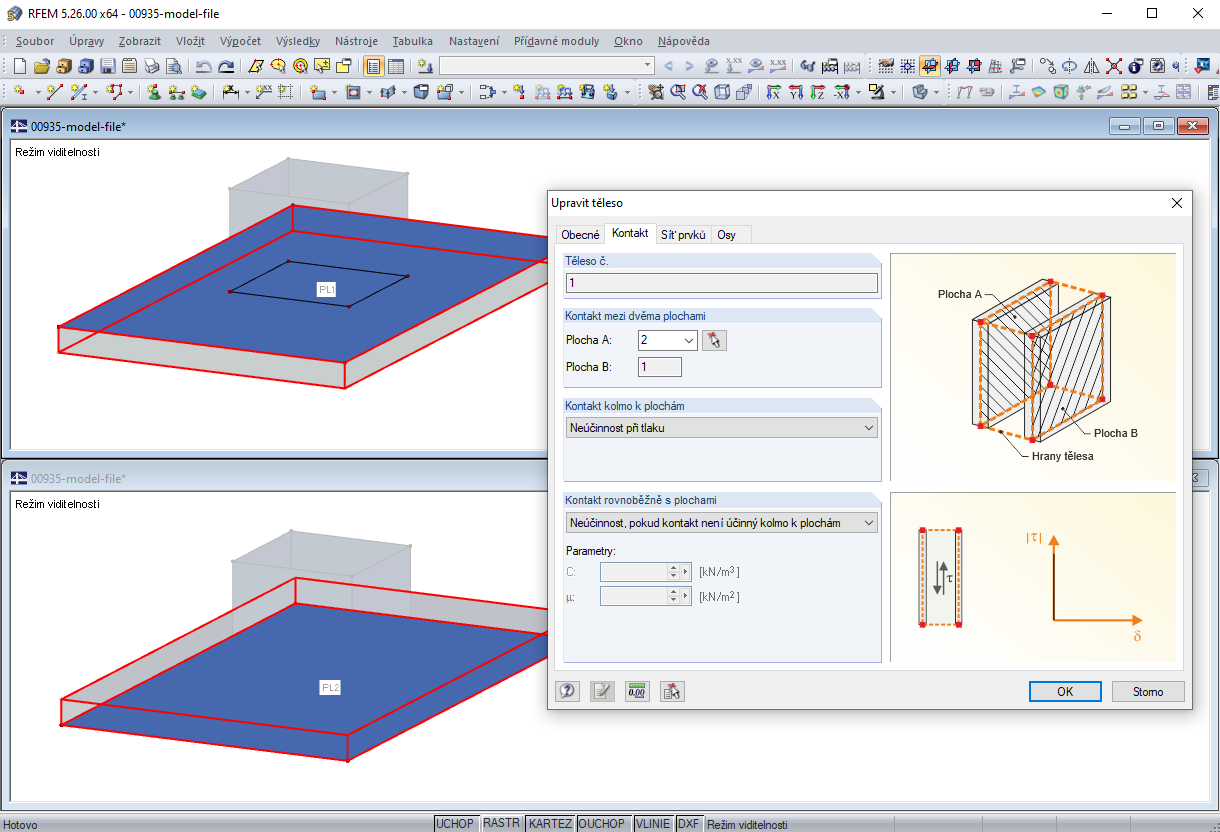Expand the new node tool dropdown arrow

click(38, 91)
